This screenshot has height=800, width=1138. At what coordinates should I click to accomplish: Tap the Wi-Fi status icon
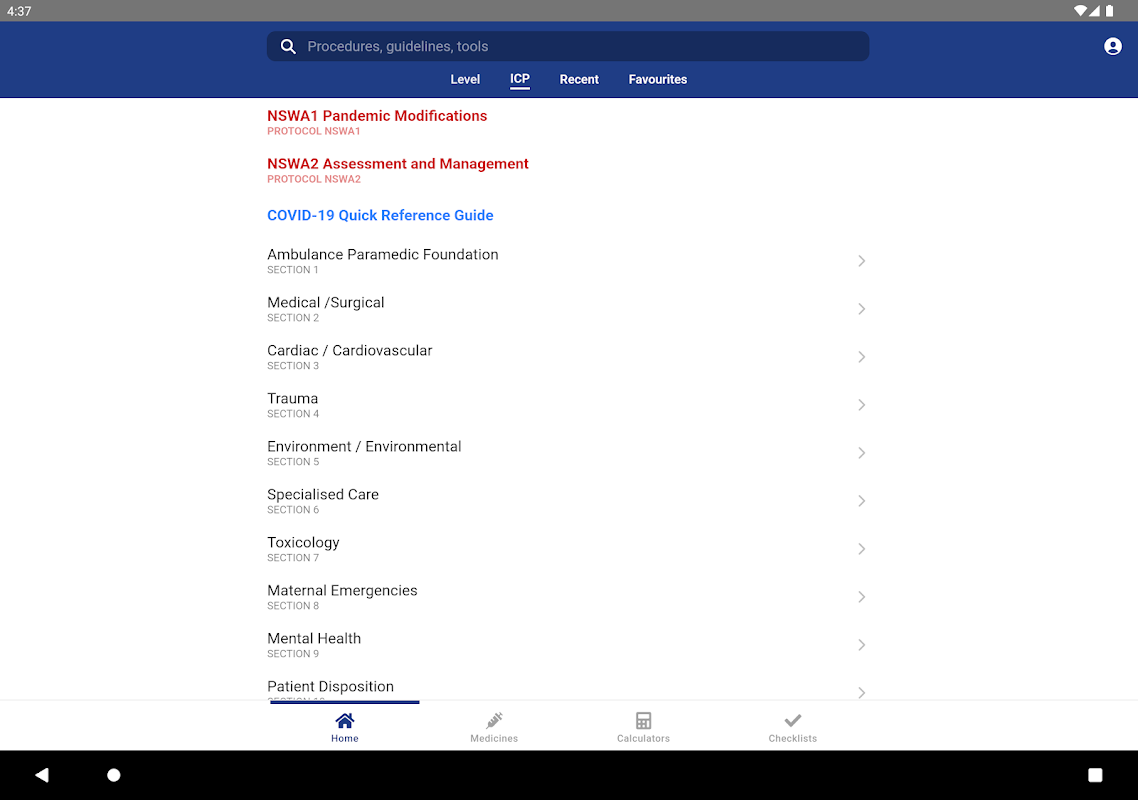[1080, 11]
